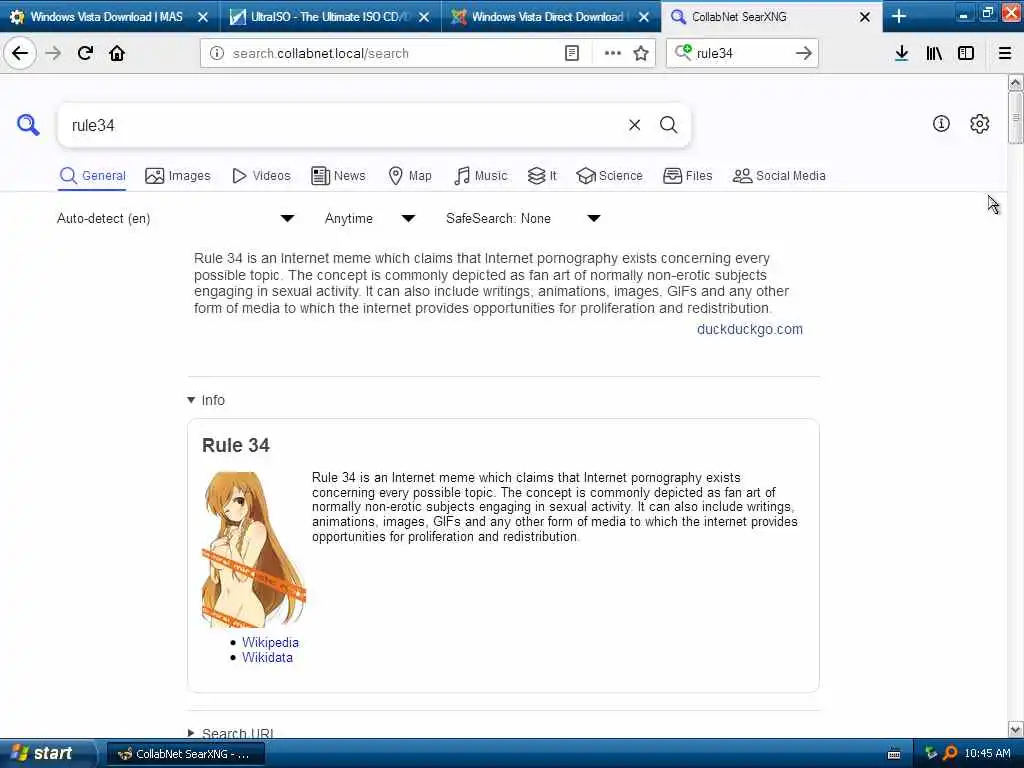This screenshot has height=768, width=1024.
Task: Open the duckduckgo.com source link
Action: pyautogui.click(x=749, y=329)
